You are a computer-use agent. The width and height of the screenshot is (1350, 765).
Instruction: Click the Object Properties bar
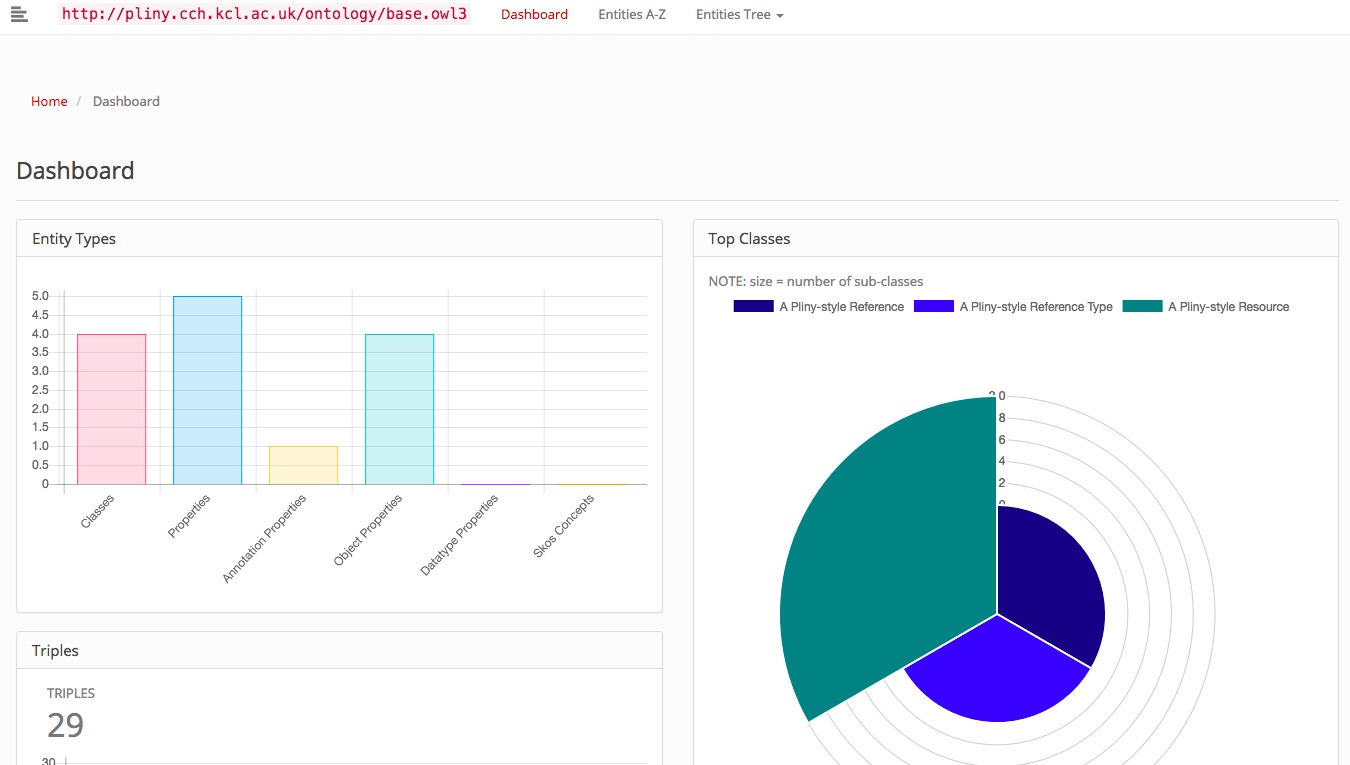(399, 409)
